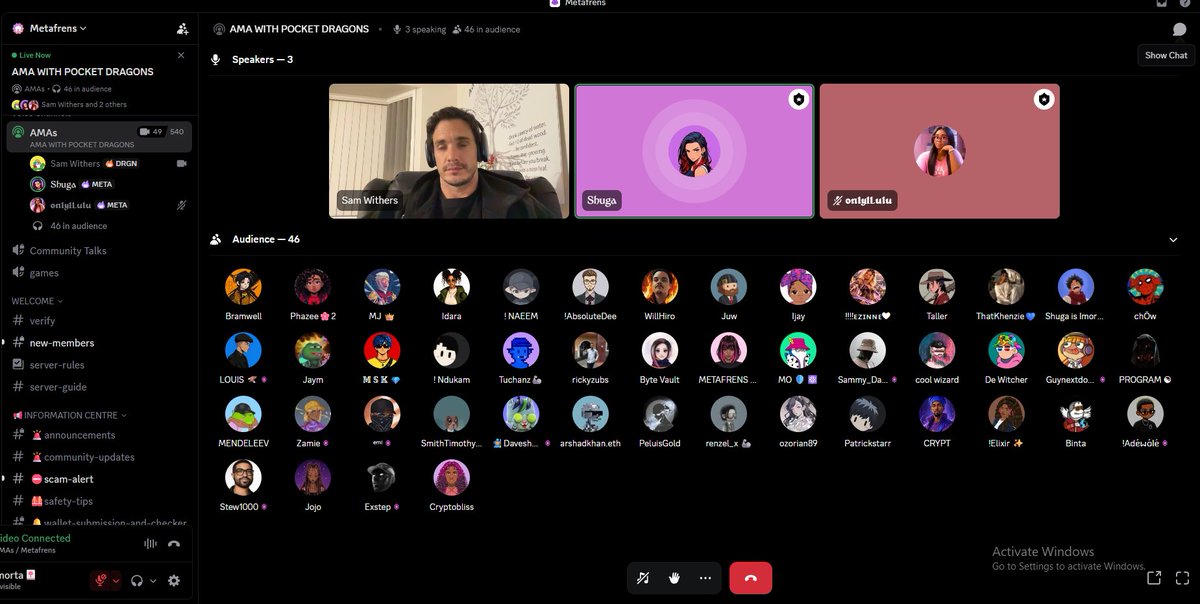Viewport: 1200px width, 604px height.
Task: Open the AMAs stage channel
Action: click(98, 137)
